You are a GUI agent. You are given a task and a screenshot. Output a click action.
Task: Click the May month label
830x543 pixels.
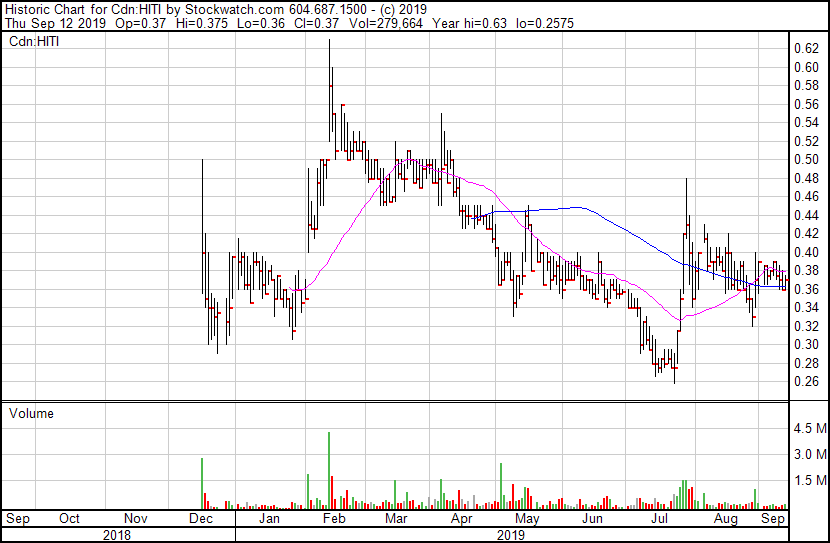pyautogui.click(x=527, y=519)
